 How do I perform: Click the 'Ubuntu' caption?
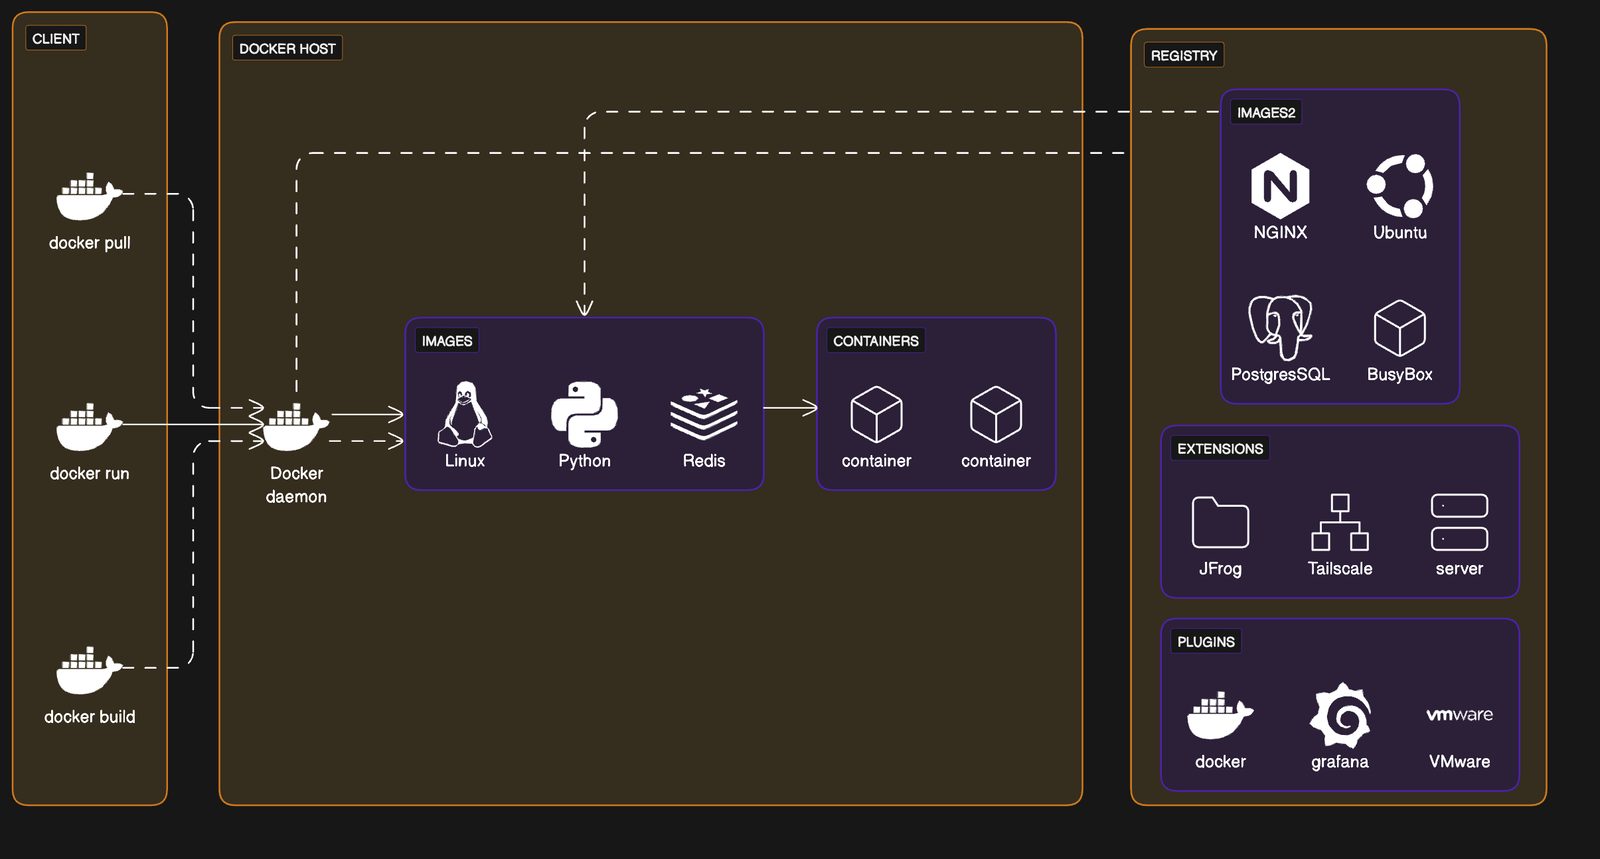tap(1400, 232)
